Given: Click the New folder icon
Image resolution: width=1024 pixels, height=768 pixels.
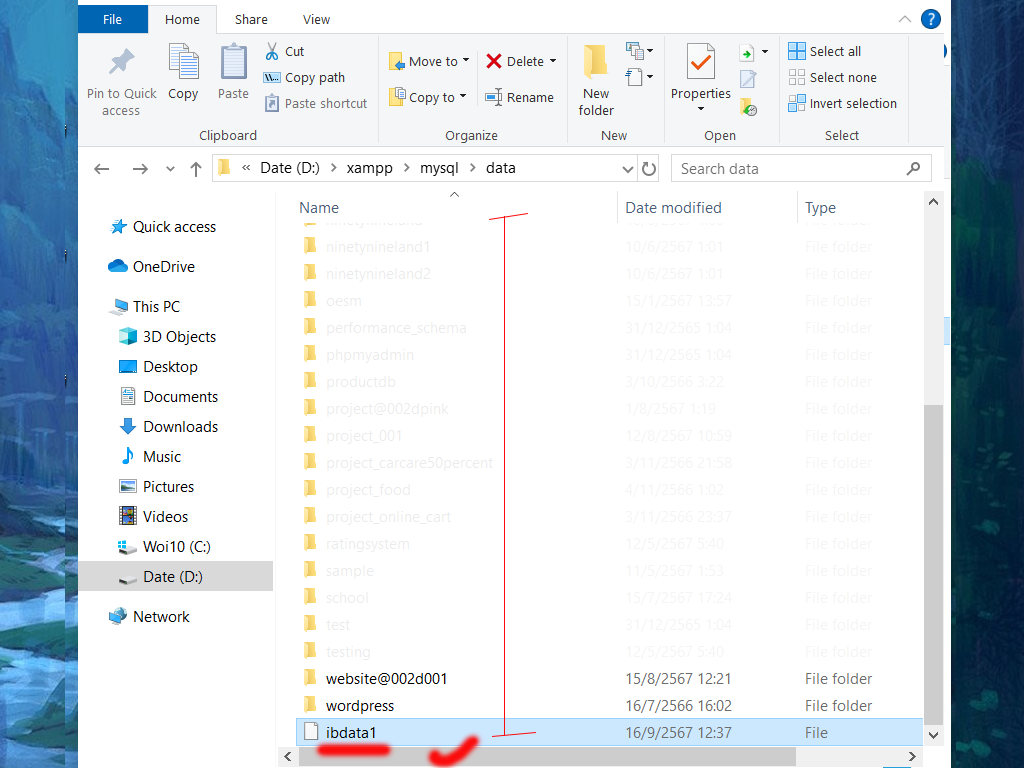Looking at the screenshot, I should [596, 63].
